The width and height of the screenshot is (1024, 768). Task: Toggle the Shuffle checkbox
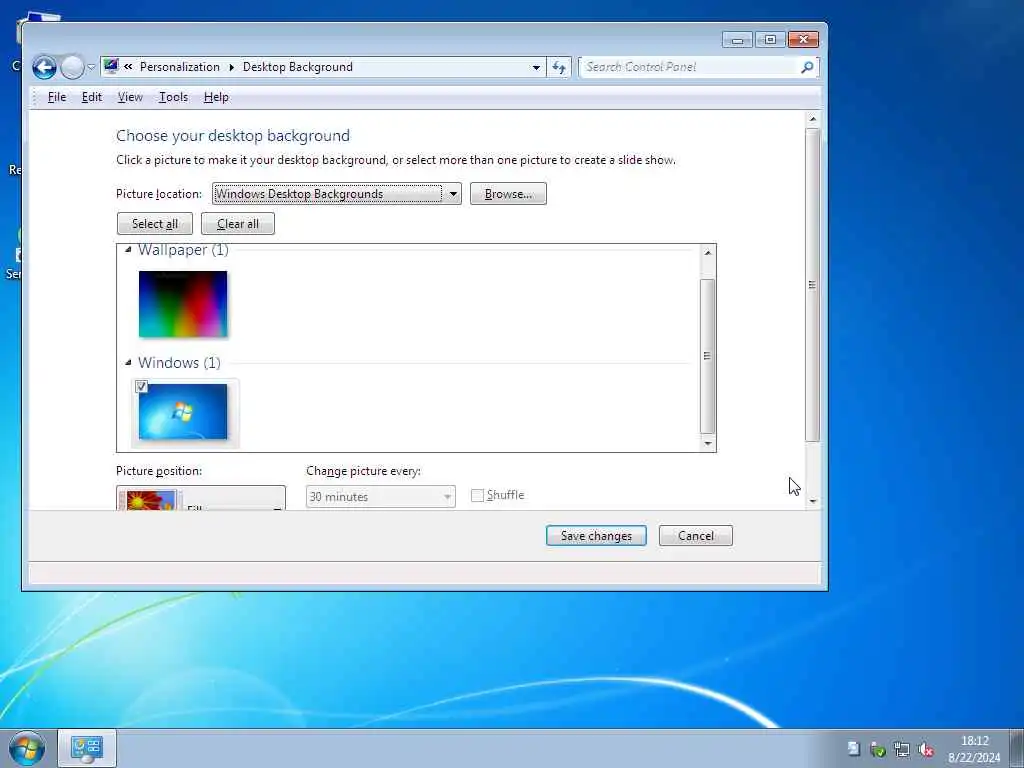pyautogui.click(x=477, y=496)
